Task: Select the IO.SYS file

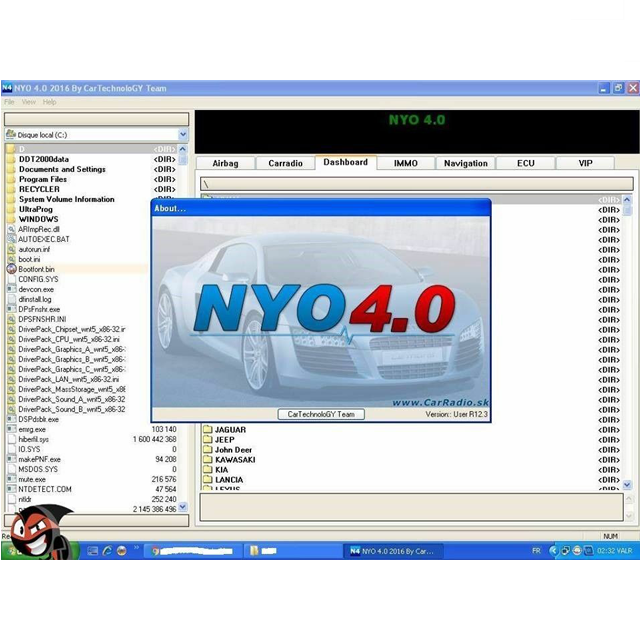Action: [29, 449]
